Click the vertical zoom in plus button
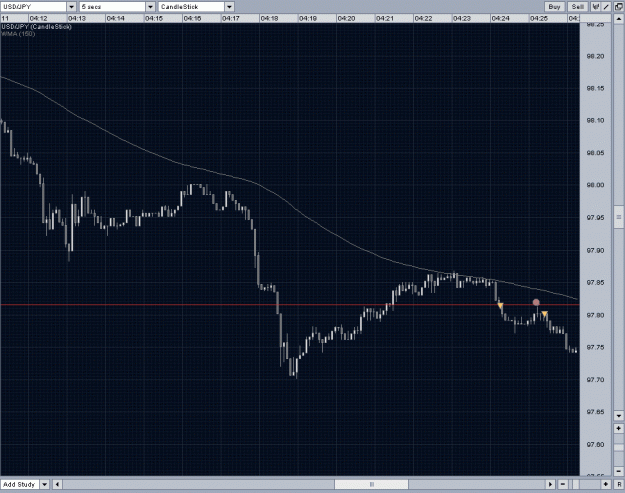Screen dimensions: 625x493 coord(619,428)
